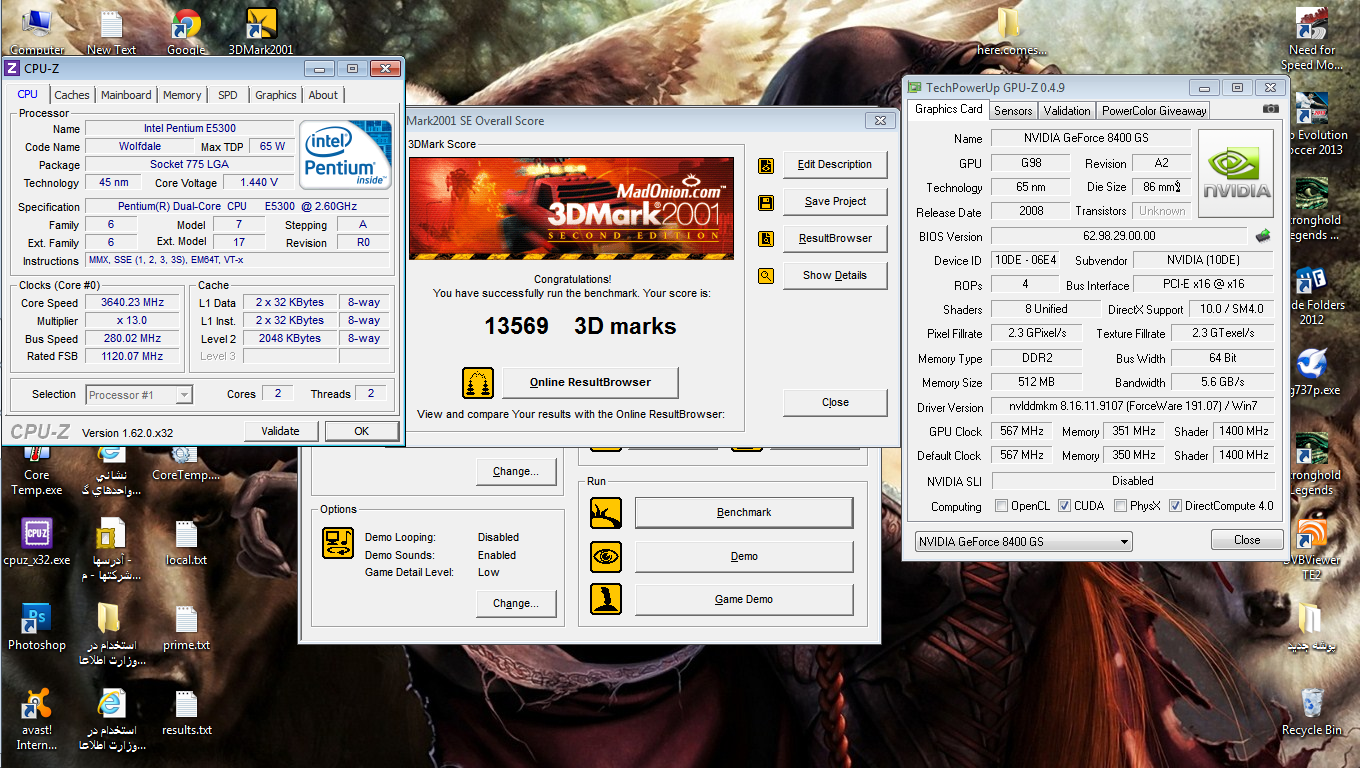Image resolution: width=1360 pixels, height=768 pixels.
Task: Select the New Text document desktop icon
Action: (112, 31)
